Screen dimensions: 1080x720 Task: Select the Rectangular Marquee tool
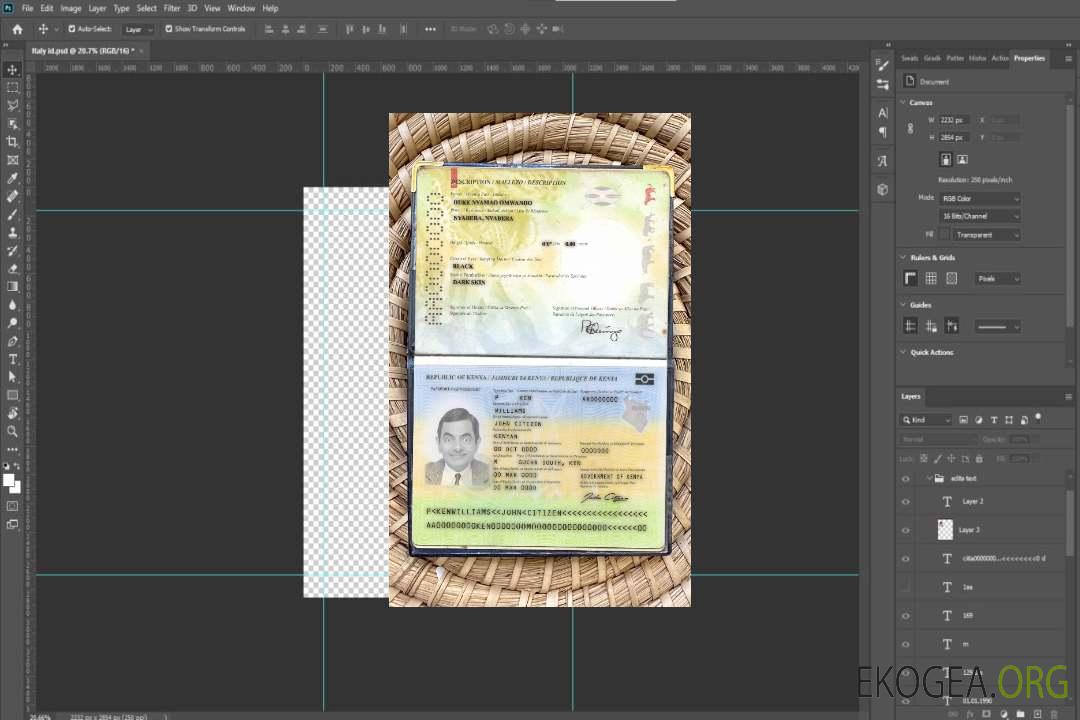(12, 88)
